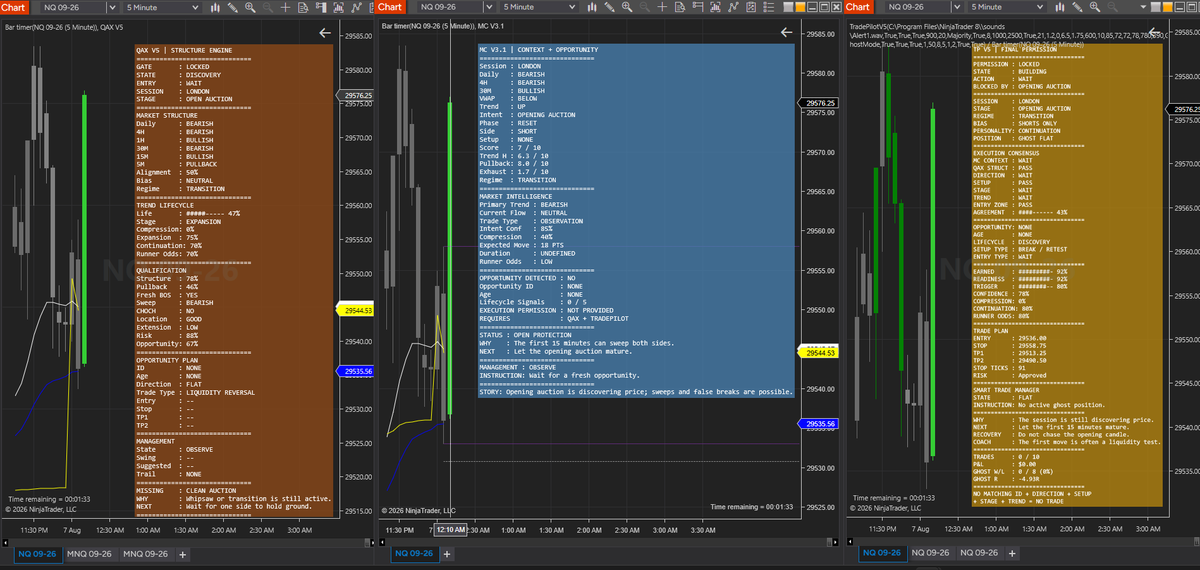The image size is (1200, 570).
Task: Click zoom out magnifier in TradePilot chart
Action: coord(1112,7)
